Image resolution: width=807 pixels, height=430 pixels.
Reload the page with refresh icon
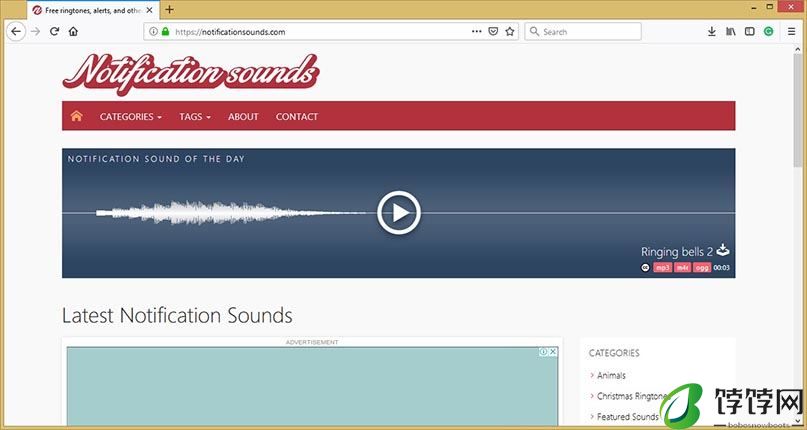(54, 31)
